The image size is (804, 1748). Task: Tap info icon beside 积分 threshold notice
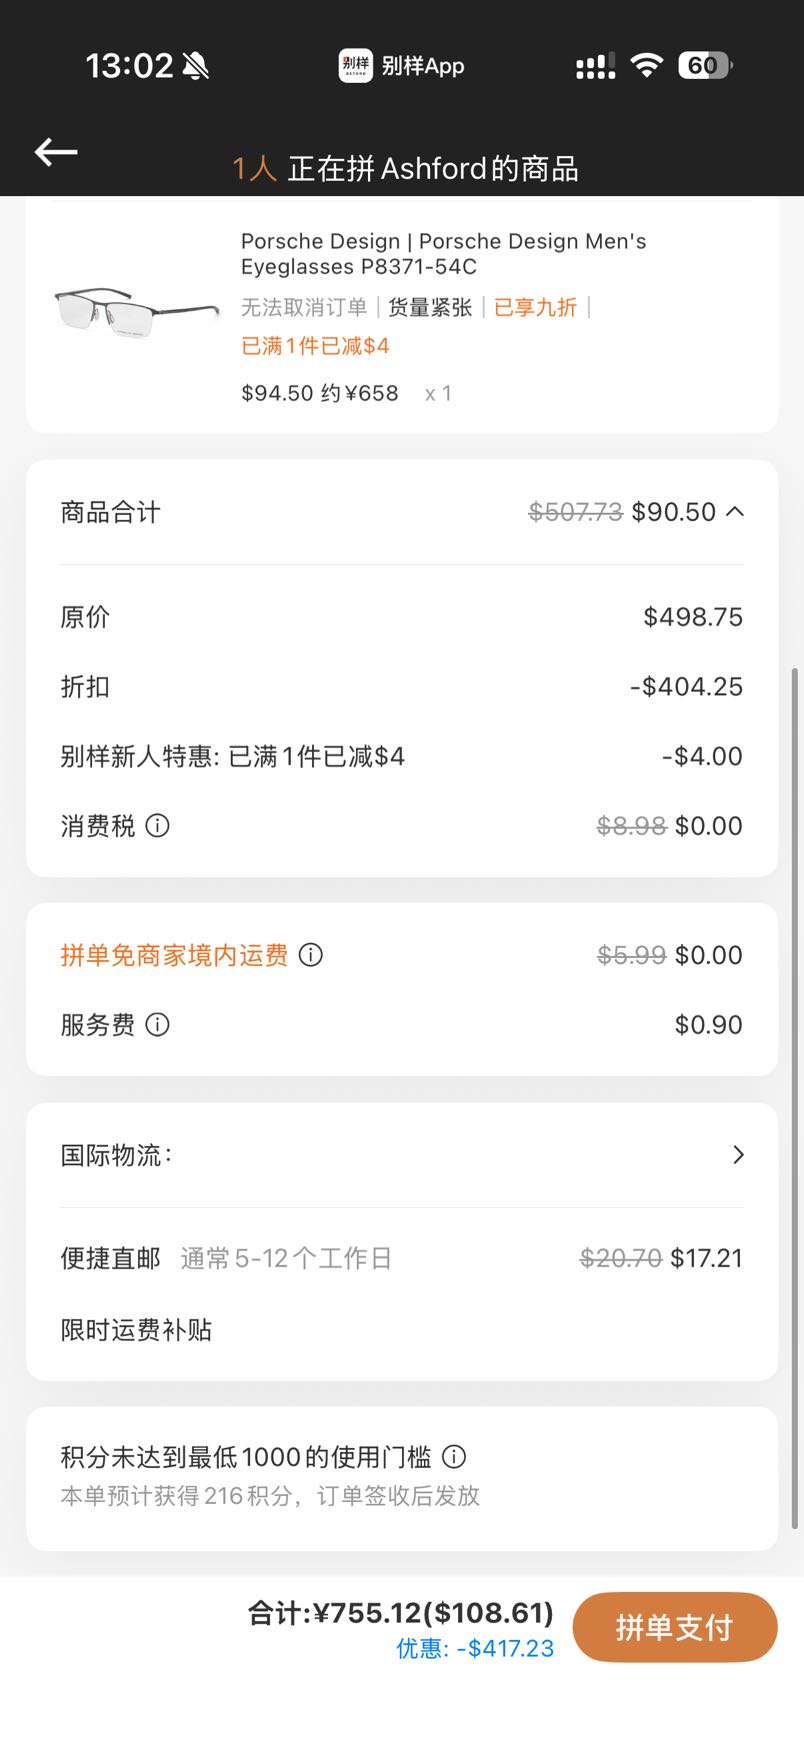[454, 1457]
